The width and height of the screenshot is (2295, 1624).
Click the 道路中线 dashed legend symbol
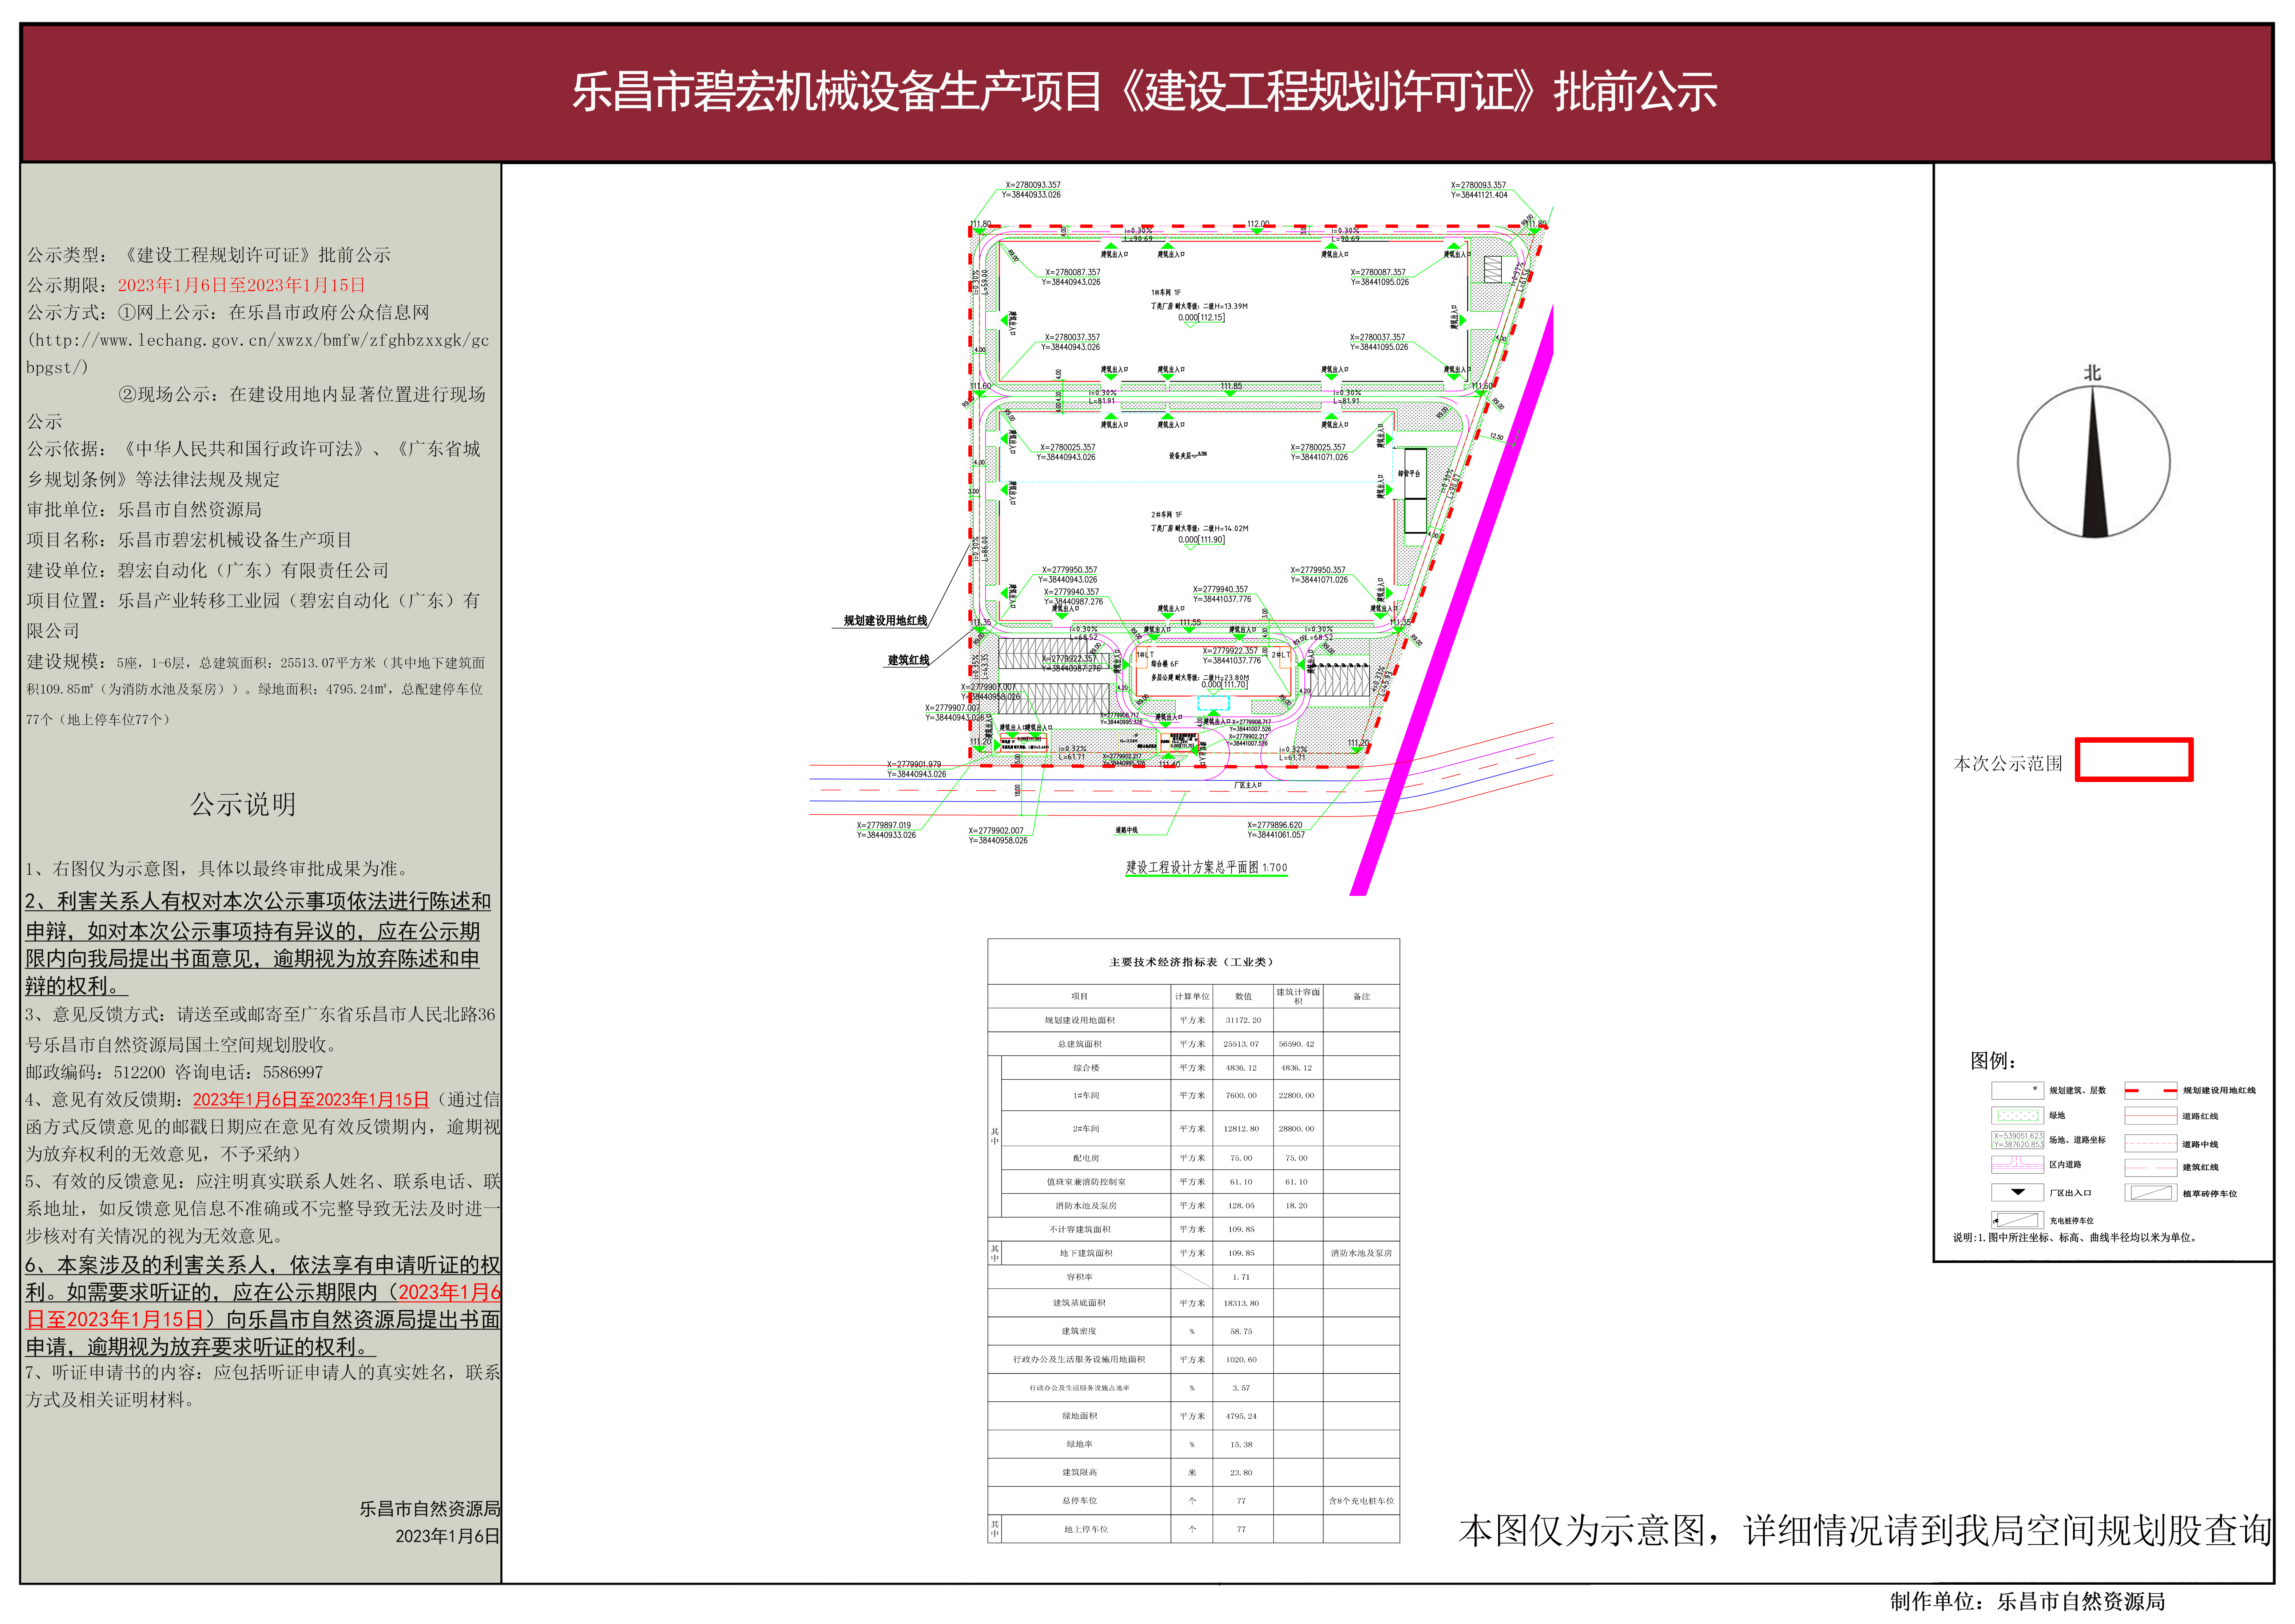(x=2150, y=1143)
